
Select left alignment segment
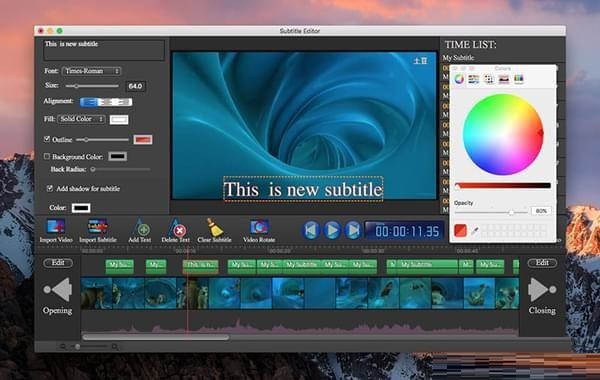tap(89, 102)
